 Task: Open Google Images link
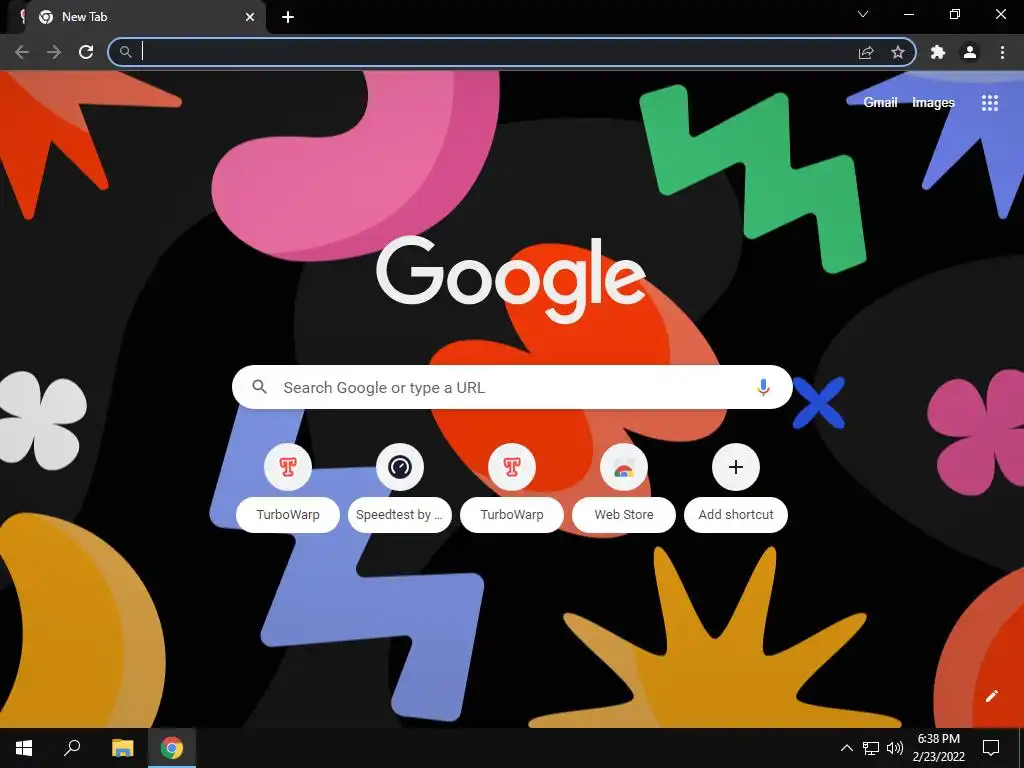point(933,103)
